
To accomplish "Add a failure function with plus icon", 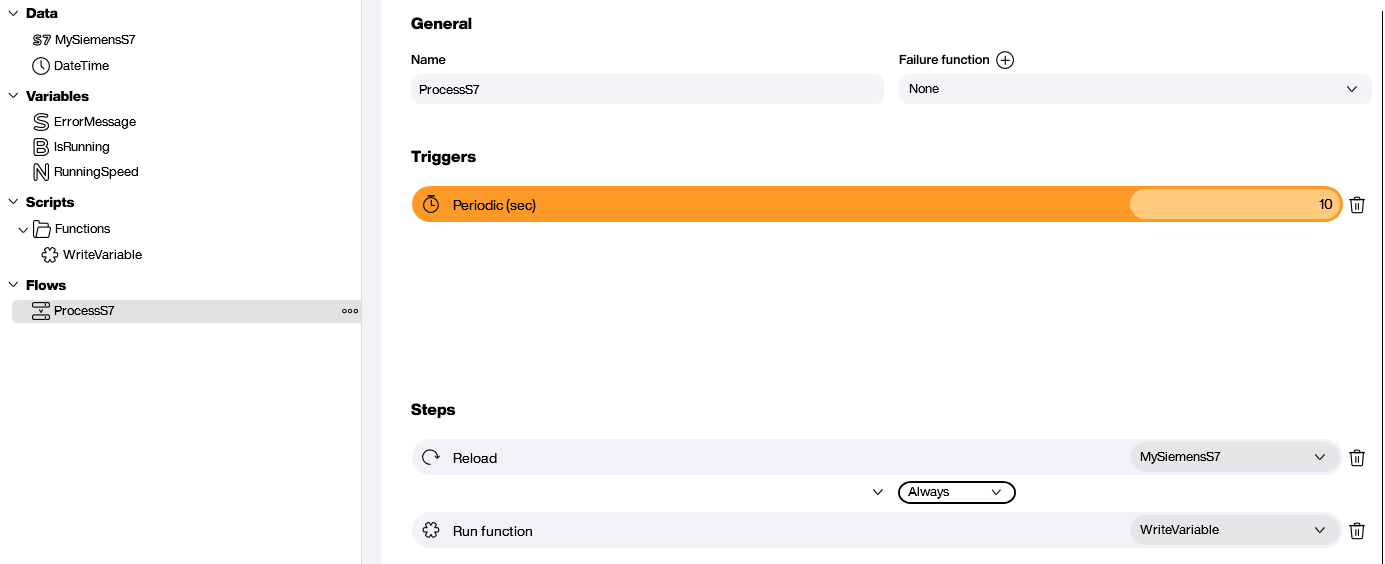I will tap(1005, 60).
